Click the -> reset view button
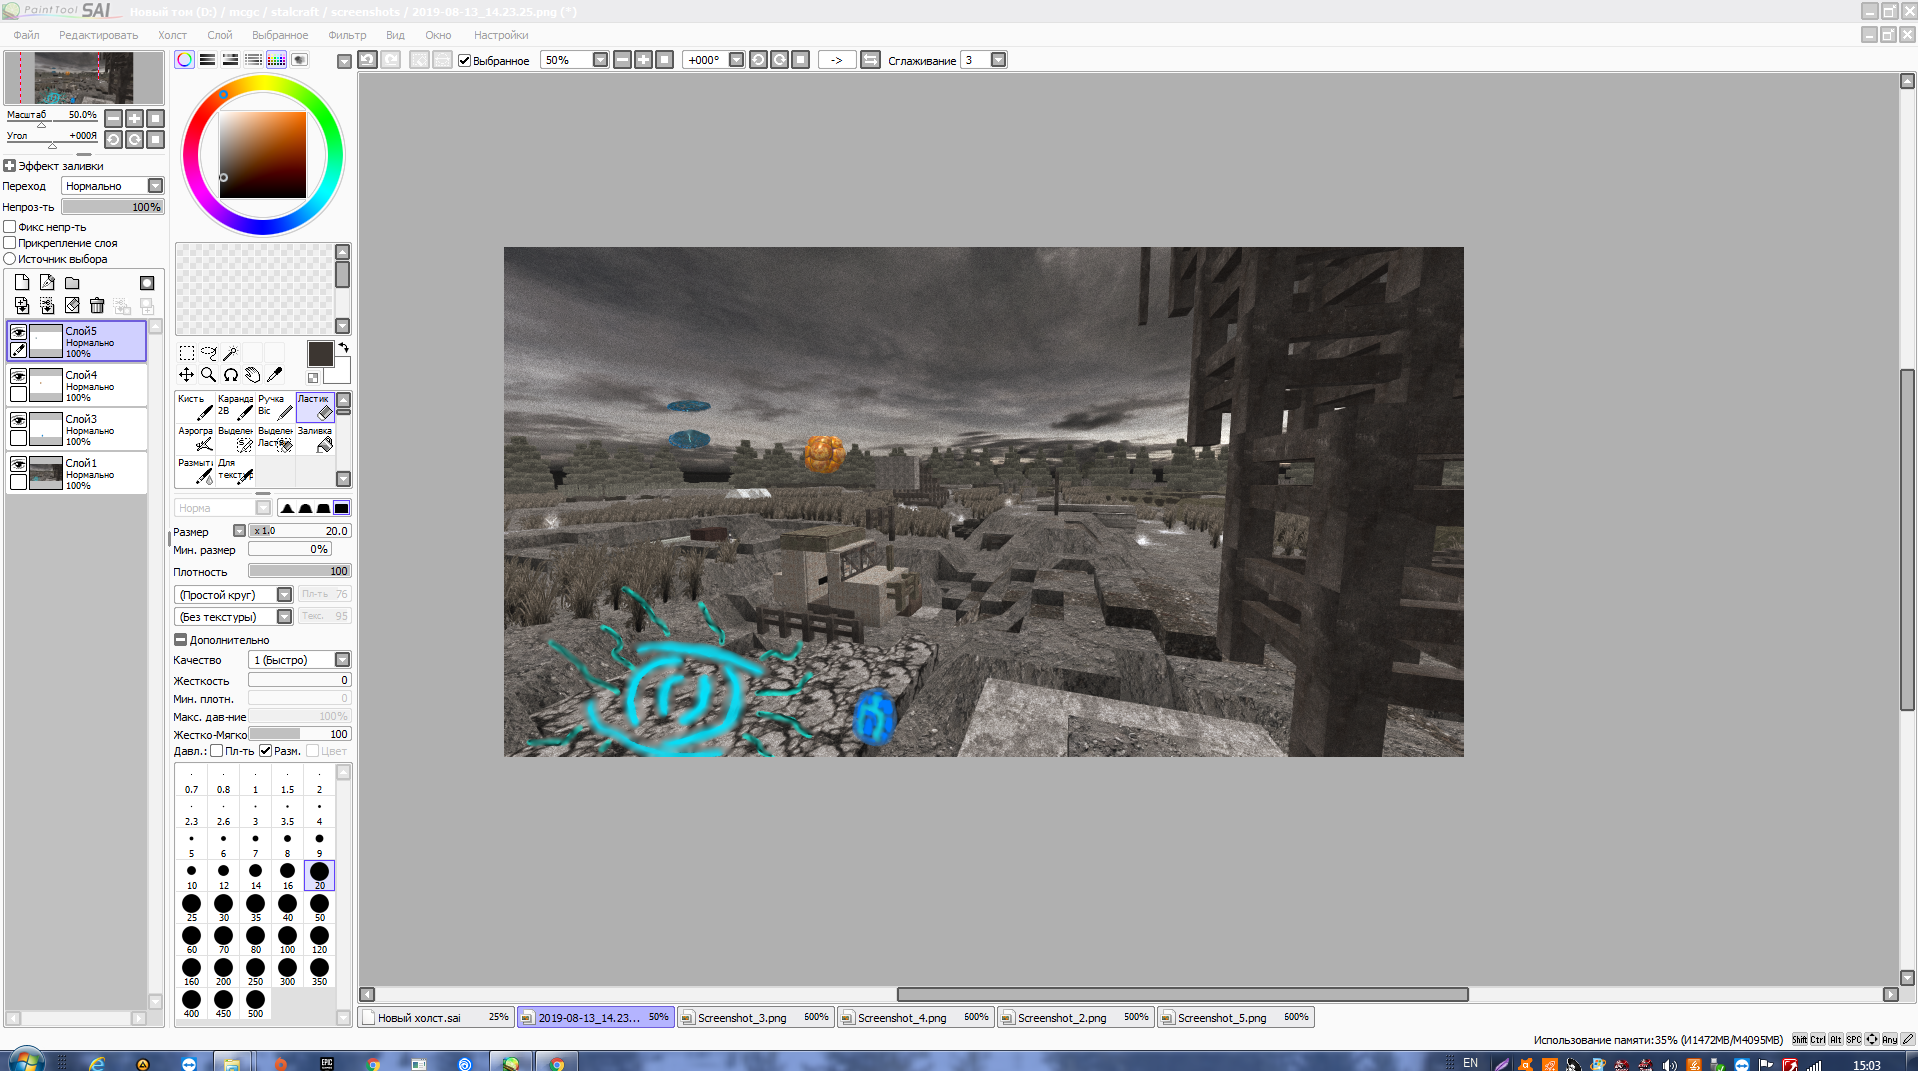Image resolution: width=1918 pixels, height=1071 pixels. tap(837, 60)
